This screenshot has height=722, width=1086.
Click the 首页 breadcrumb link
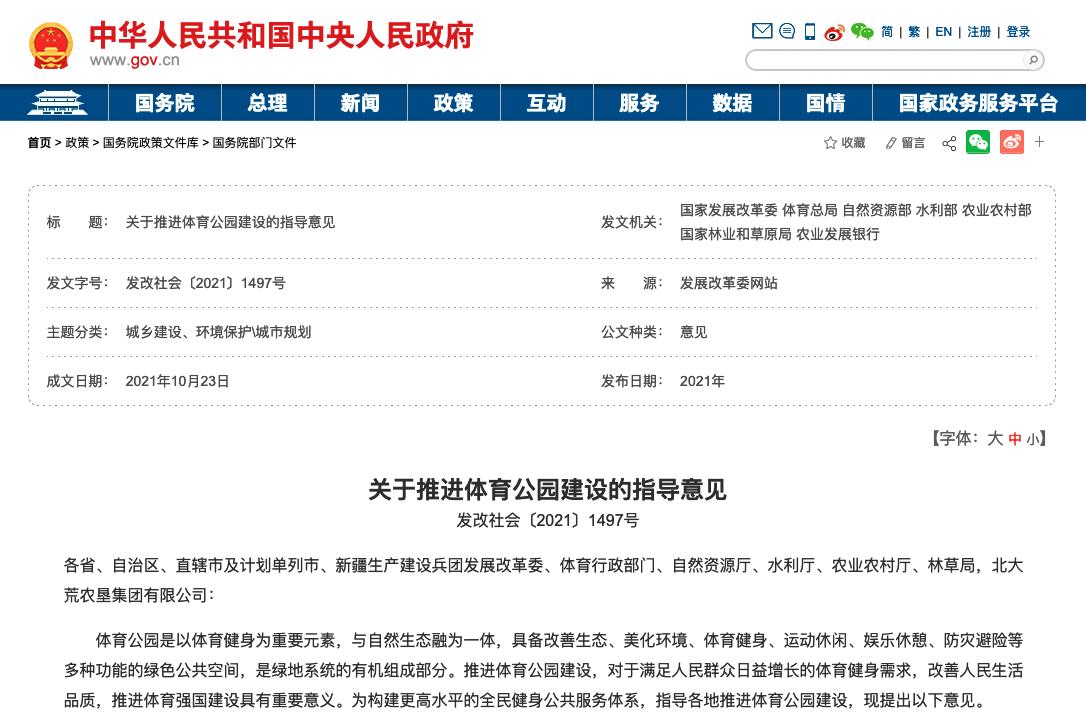39,142
